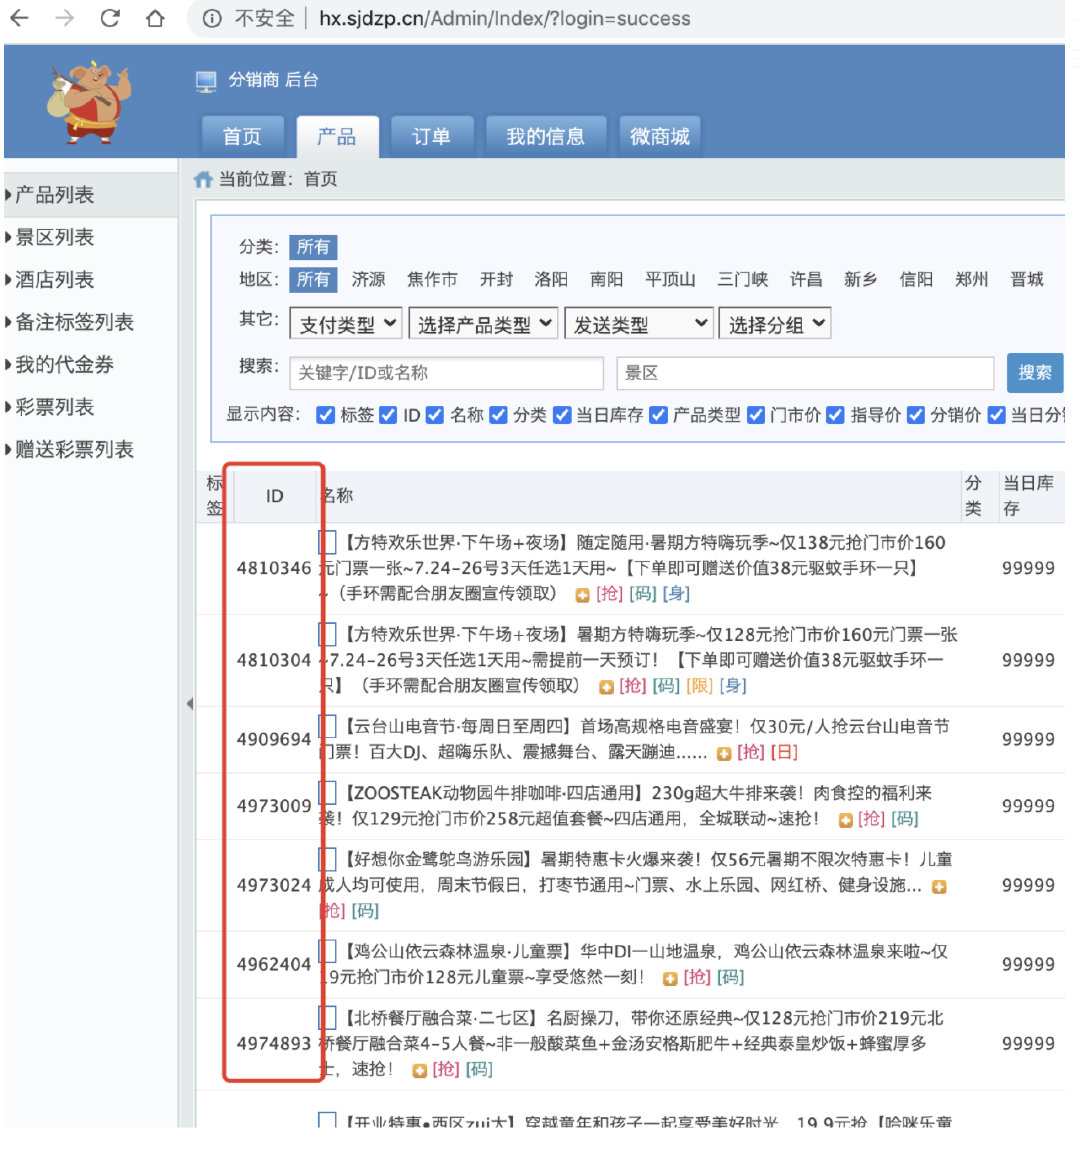Select checkbox for product 4909694
The width and height of the screenshot is (1080, 1149).
pyautogui.click(x=327, y=726)
